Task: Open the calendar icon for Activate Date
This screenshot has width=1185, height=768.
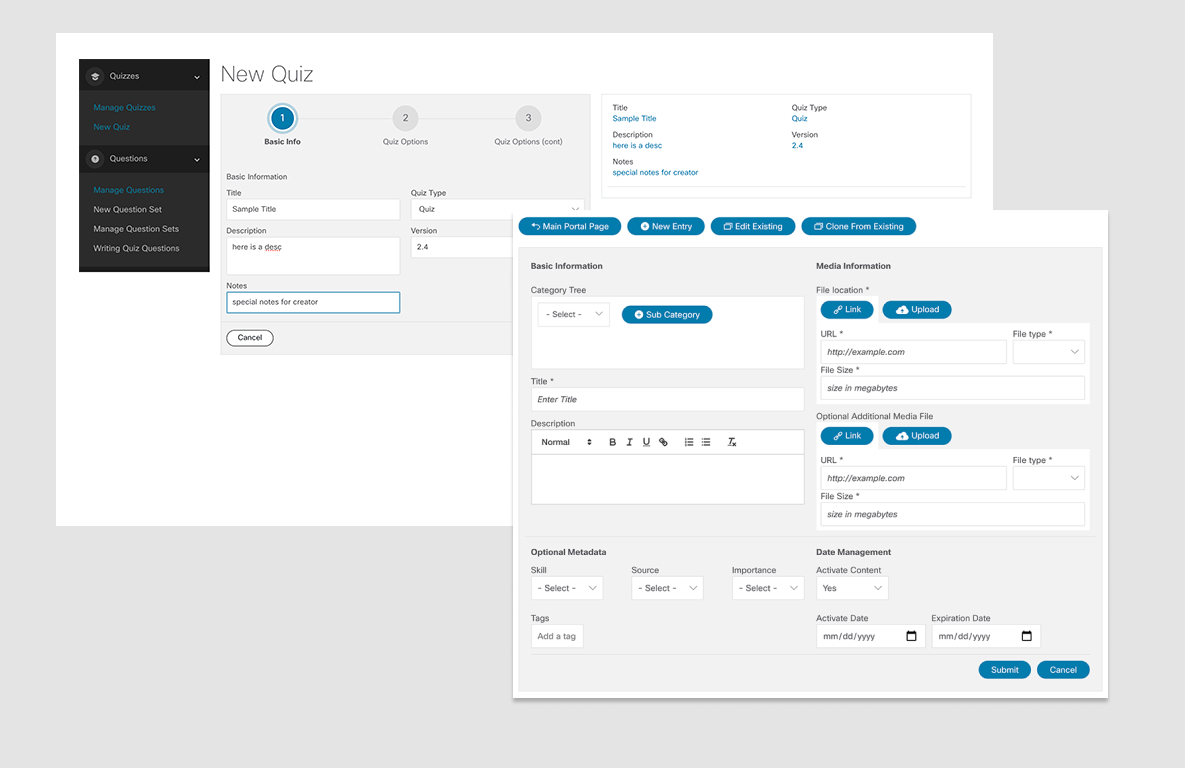Action: [910, 636]
